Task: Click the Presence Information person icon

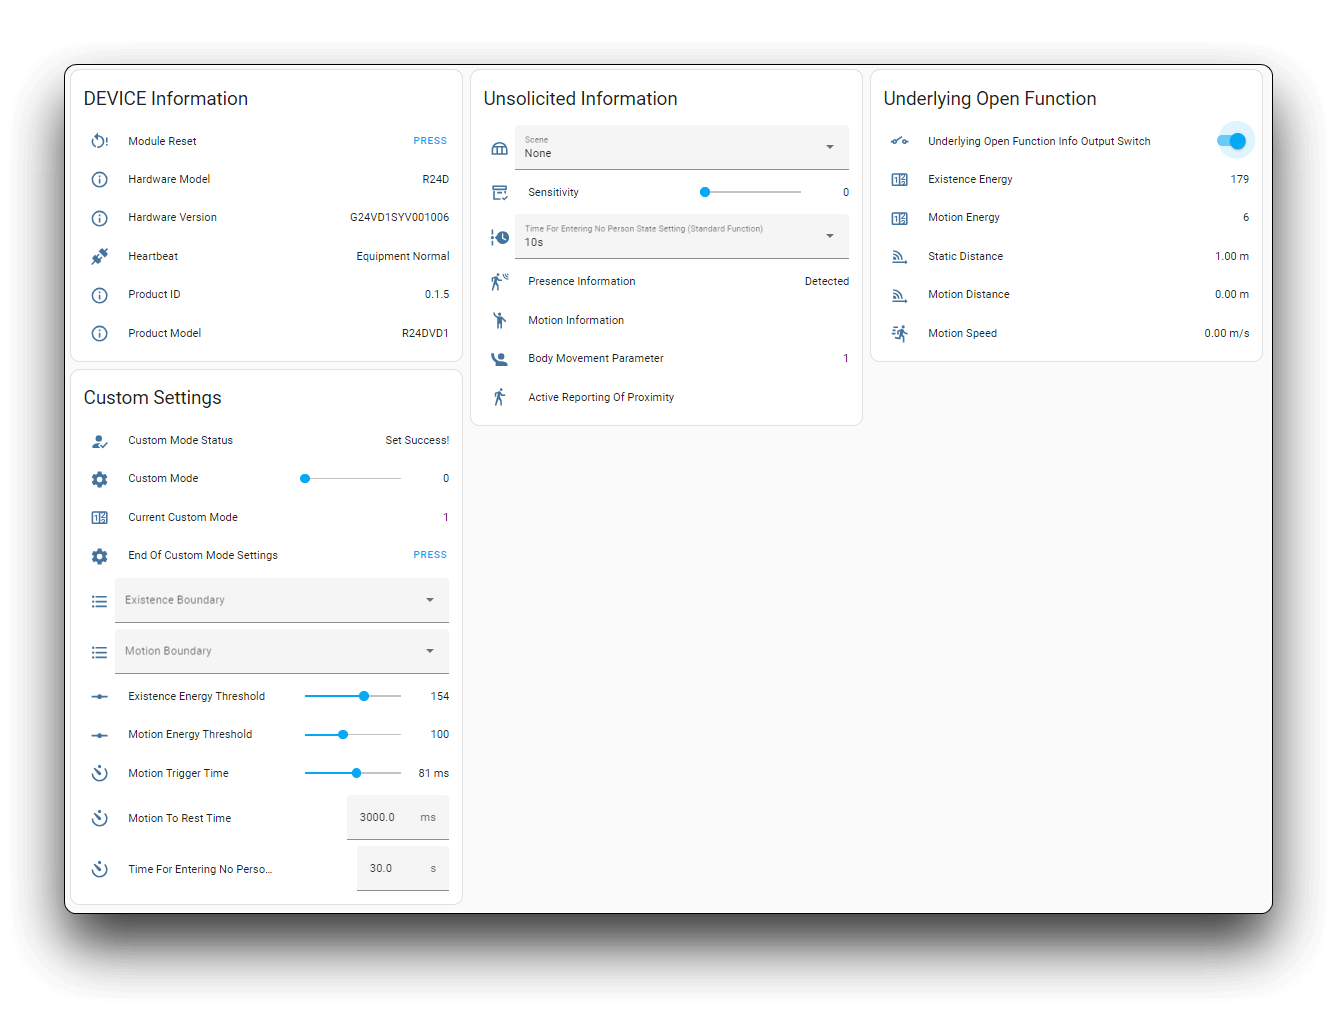Action: click(500, 282)
